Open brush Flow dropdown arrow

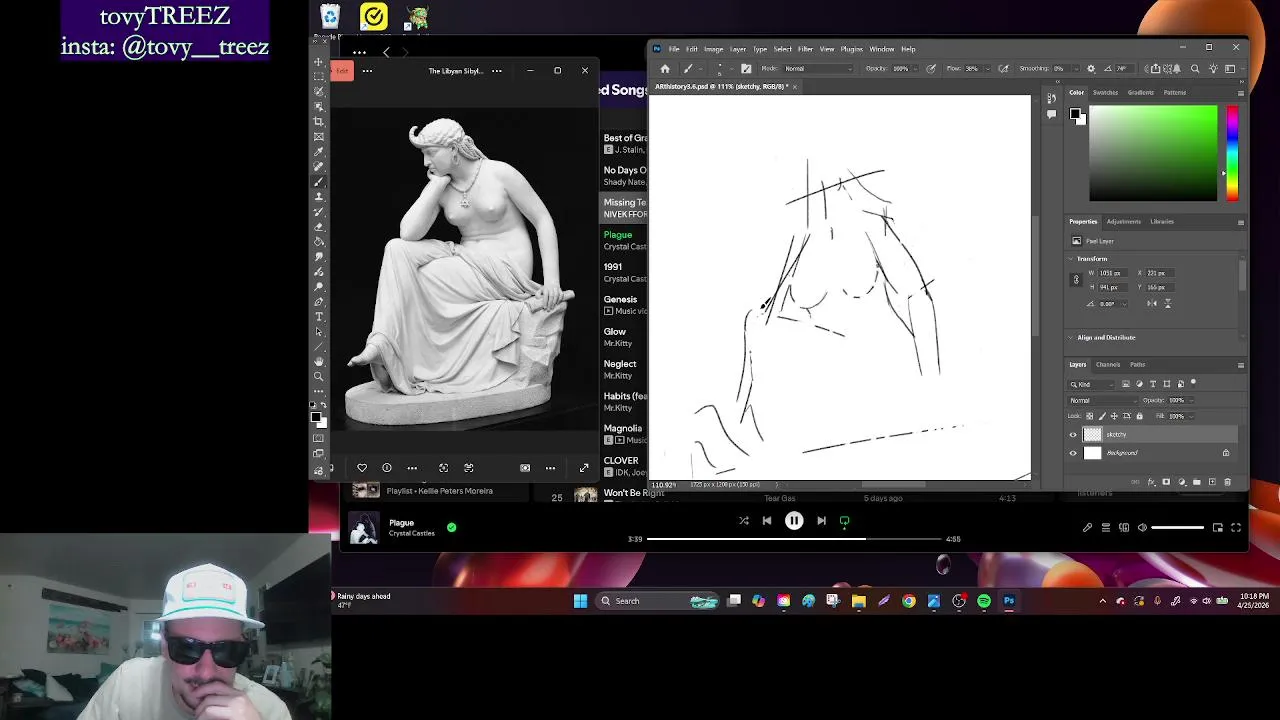pos(988,68)
